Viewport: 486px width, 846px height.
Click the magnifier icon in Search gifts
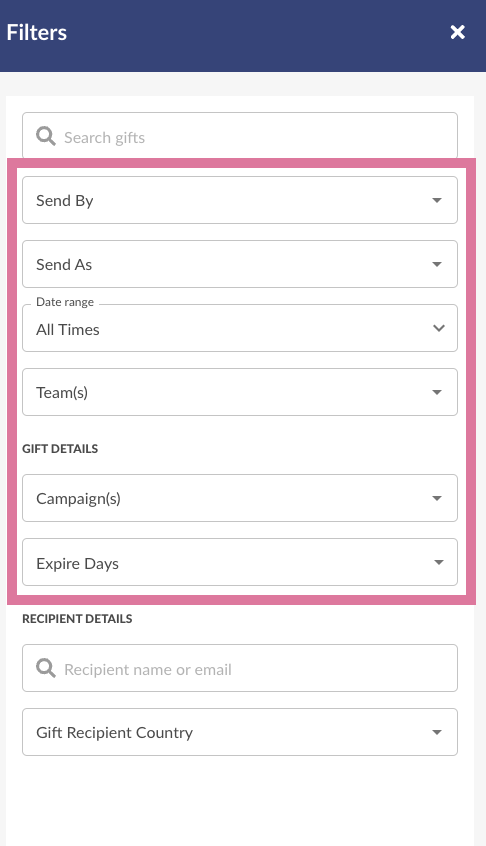46,136
